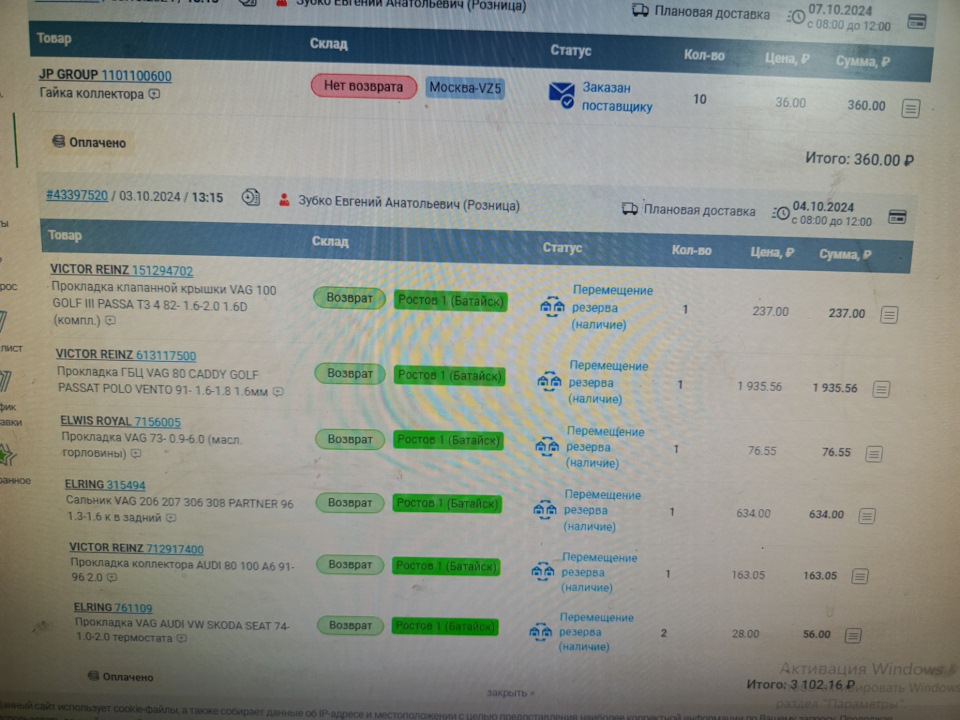Click Ростов 1 (Батайск) badge for ELWIS ROYAL
The image size is (960, 720).
pos(448,440)
